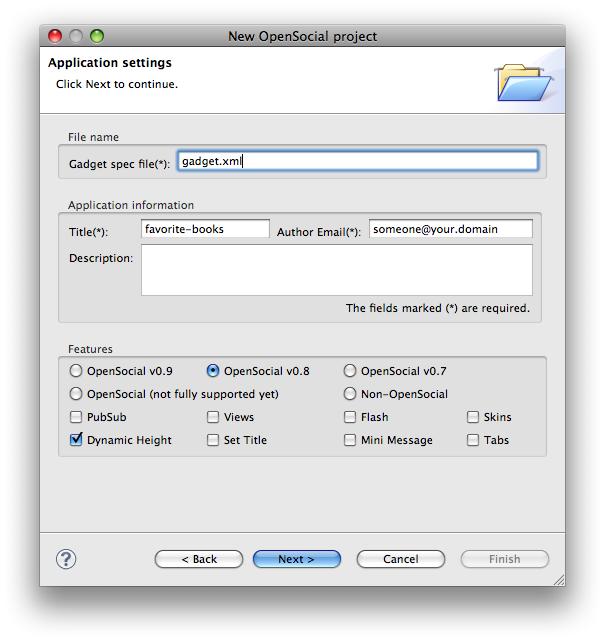
Task: Open the help question mark icon
Action: point(66,559)
